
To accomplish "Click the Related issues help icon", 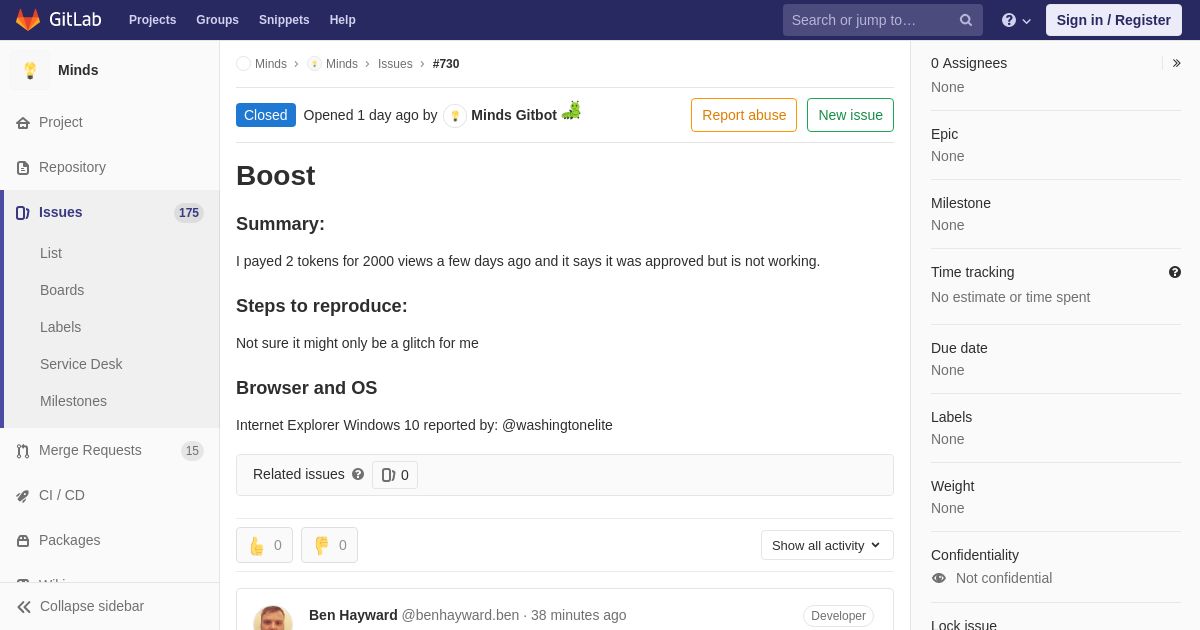I will (x=358, y=474).
